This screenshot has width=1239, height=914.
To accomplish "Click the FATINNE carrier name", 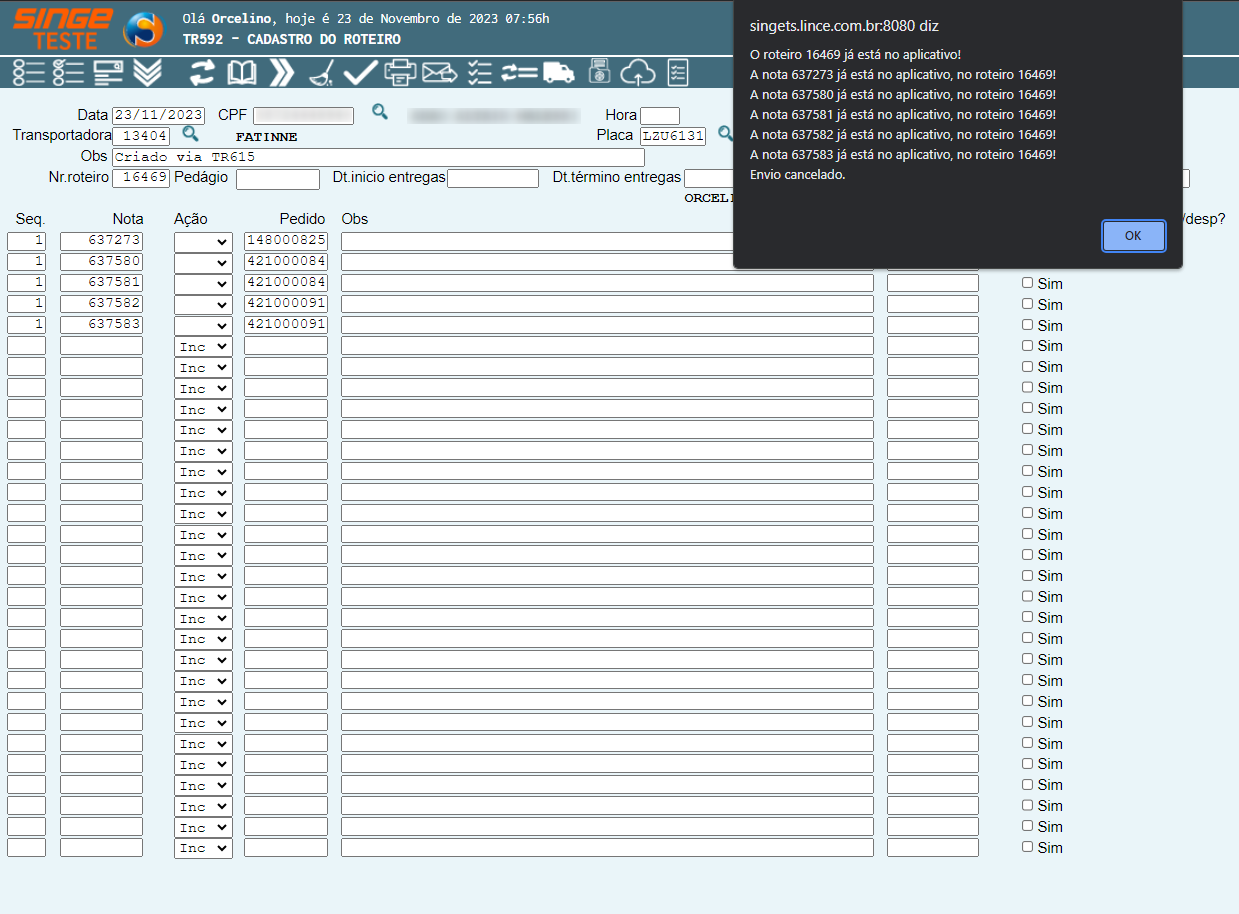I will pos(267,137).
